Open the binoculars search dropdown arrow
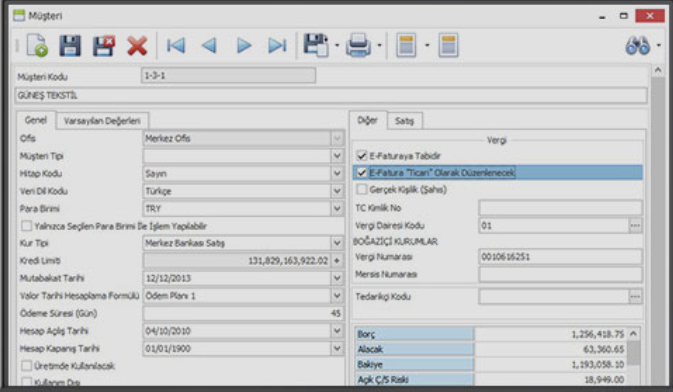 [x=659, y=46]
